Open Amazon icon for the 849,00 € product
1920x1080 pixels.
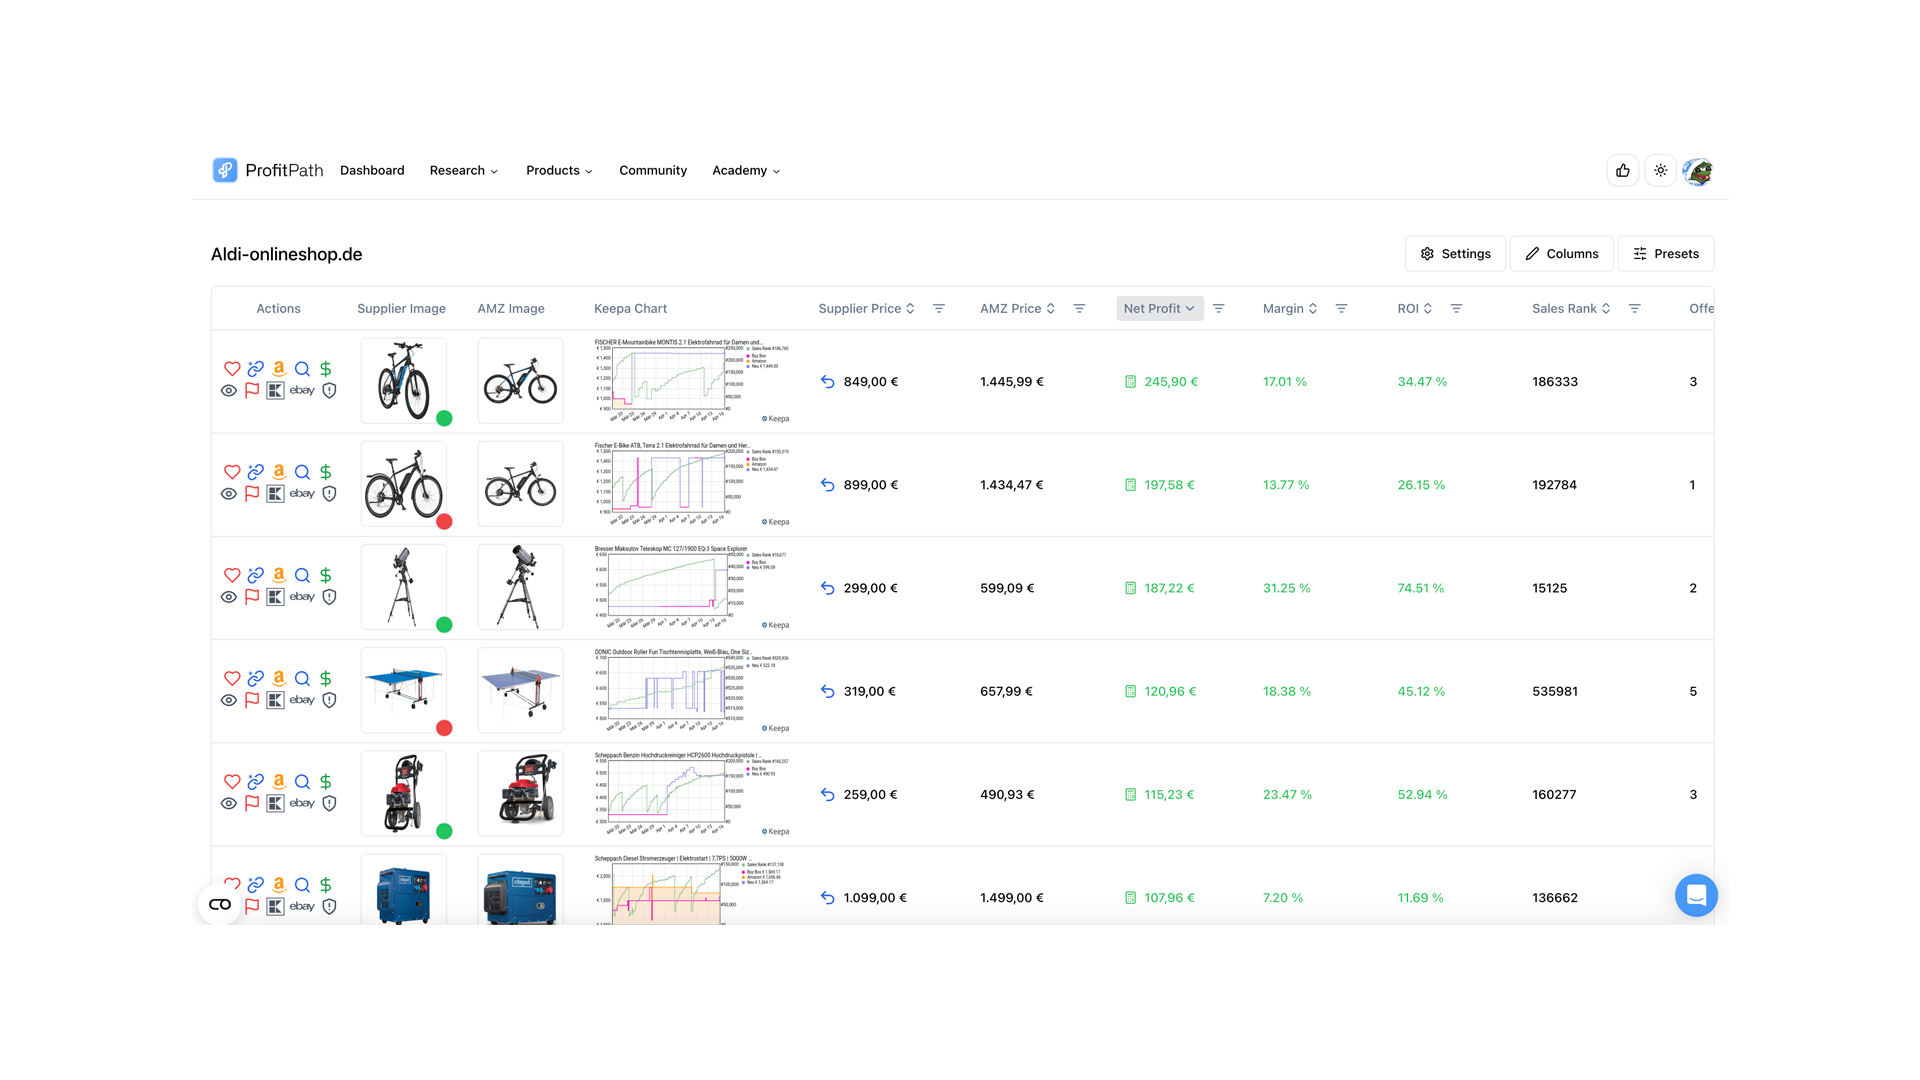coord(279,369)
